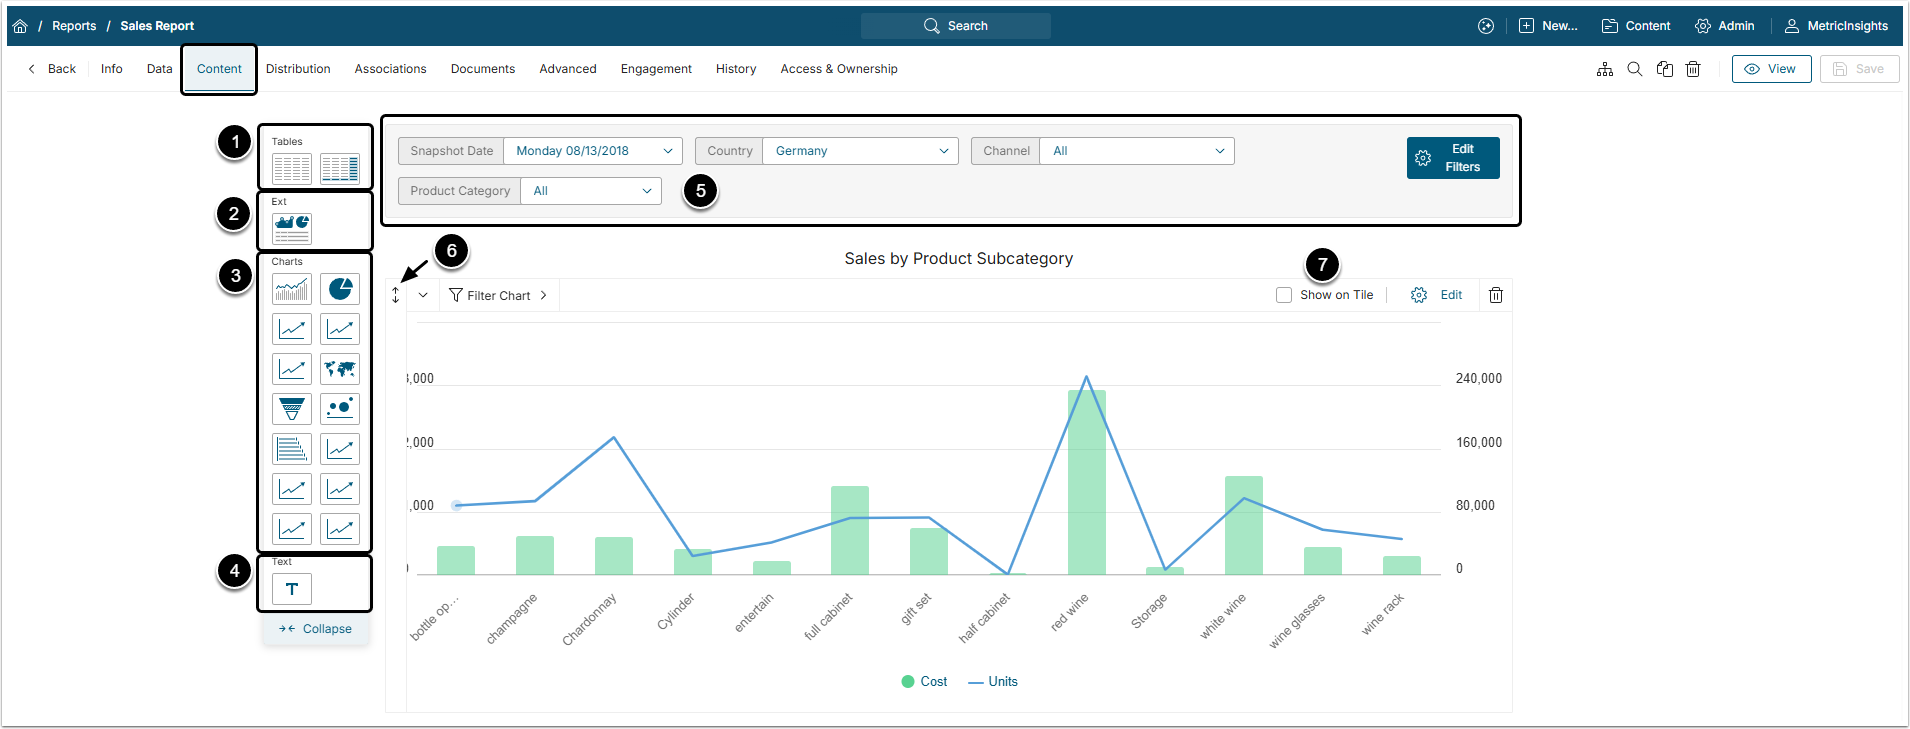
Task: Switch to the Distribution tab
Action: coord(298,69)
